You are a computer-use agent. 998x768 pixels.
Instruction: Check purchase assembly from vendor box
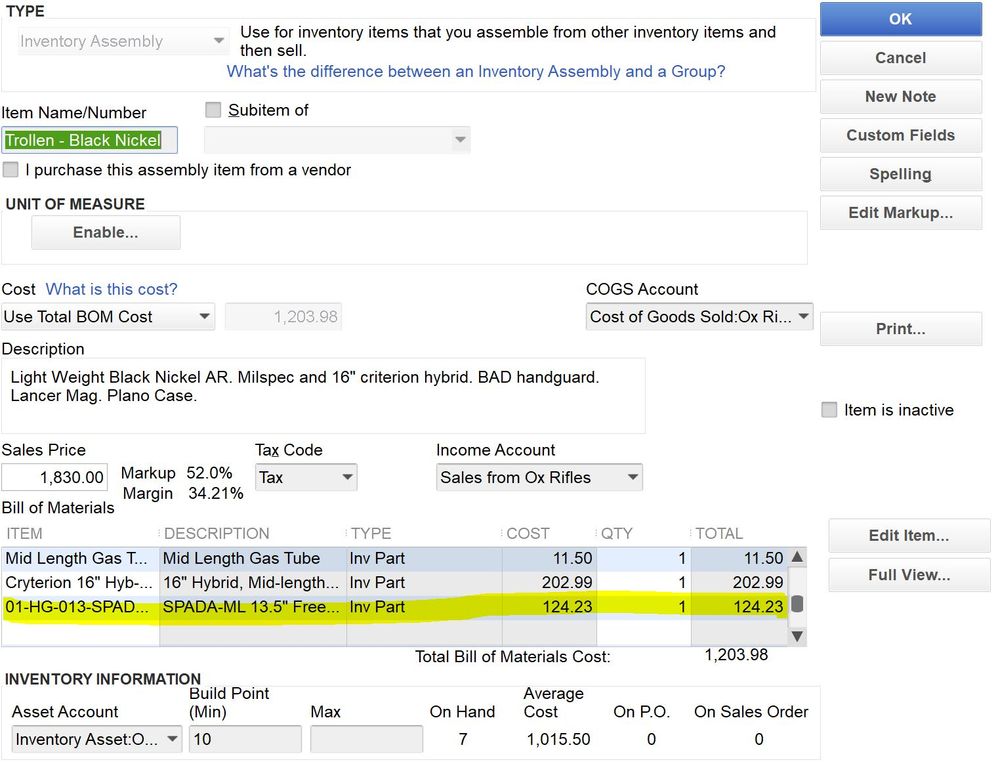pyautogui.click(x=11, y=170)
